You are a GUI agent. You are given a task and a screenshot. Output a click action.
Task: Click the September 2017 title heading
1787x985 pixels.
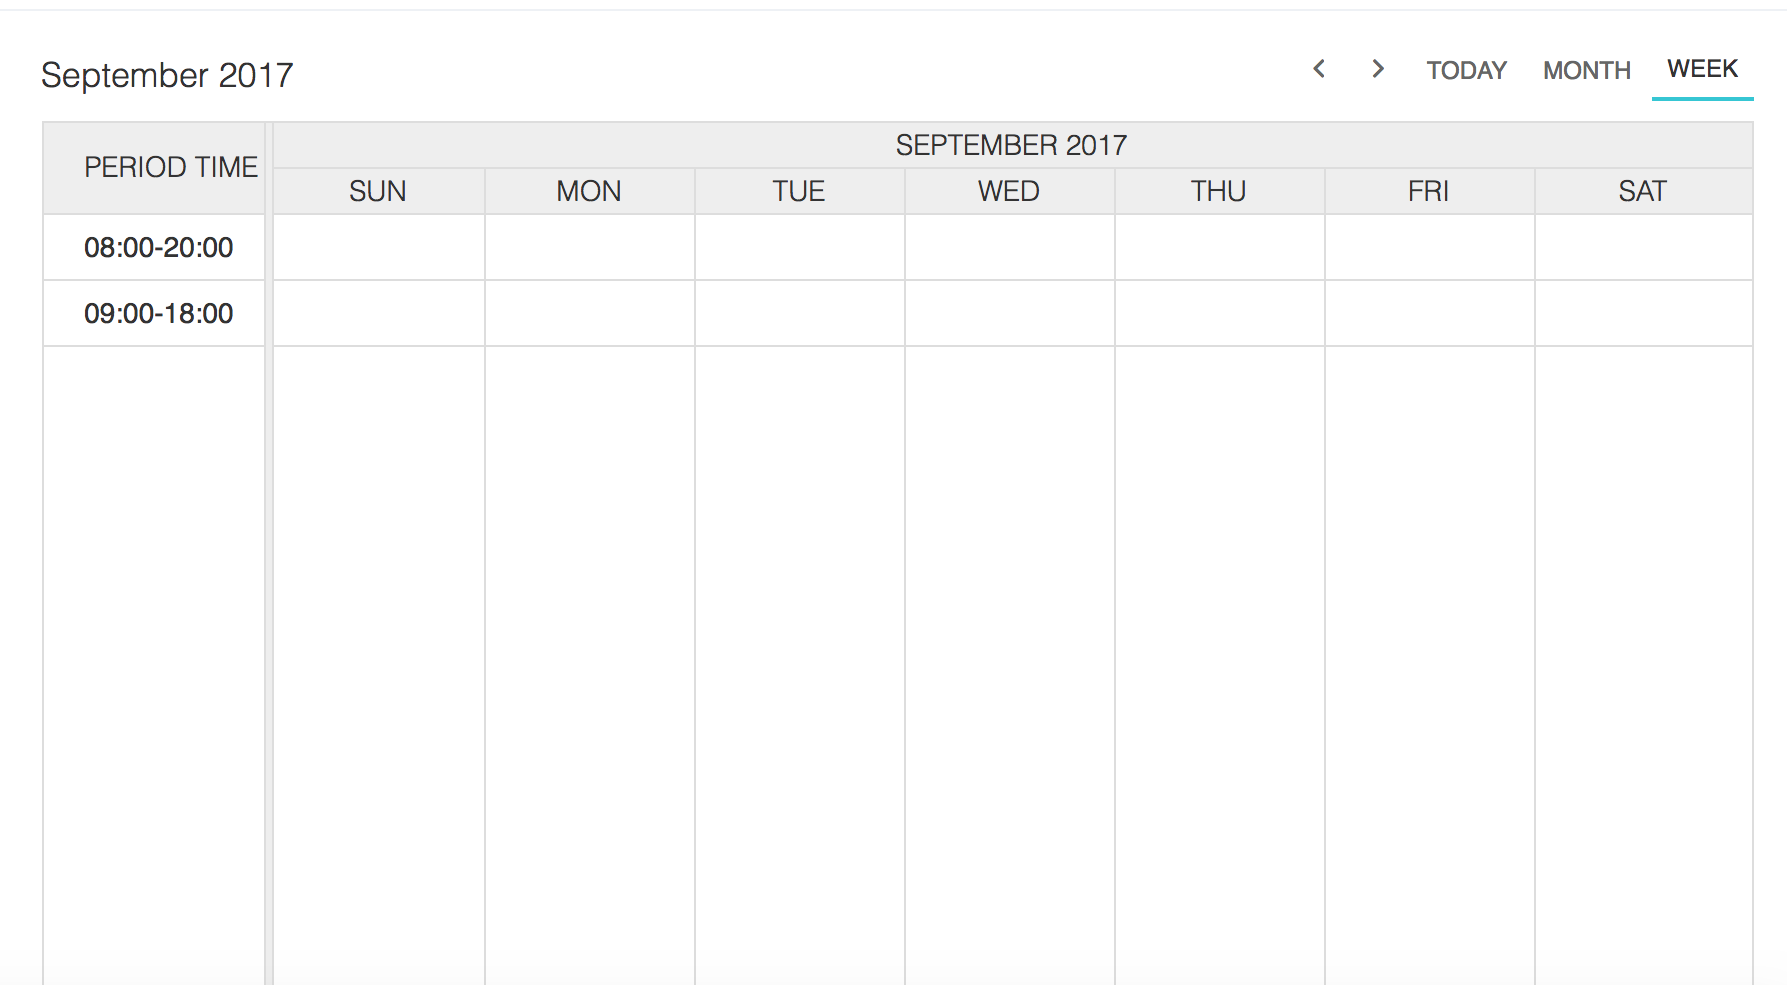166,74
